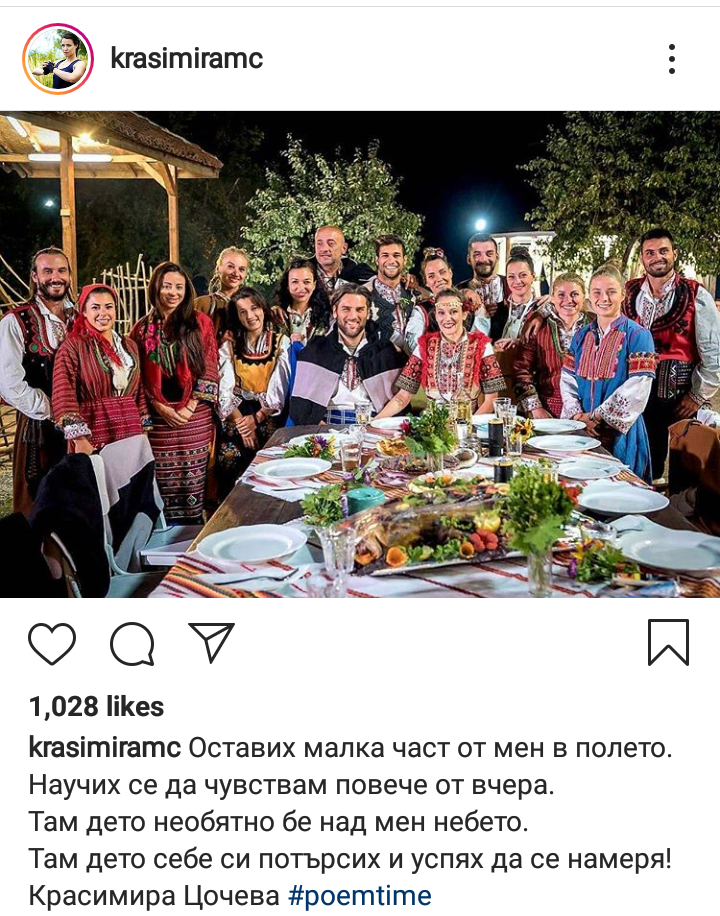Viewport: 720px width, 916px height.
Task: Tap the woman in the blue folk costume
Action: point(608,374)
